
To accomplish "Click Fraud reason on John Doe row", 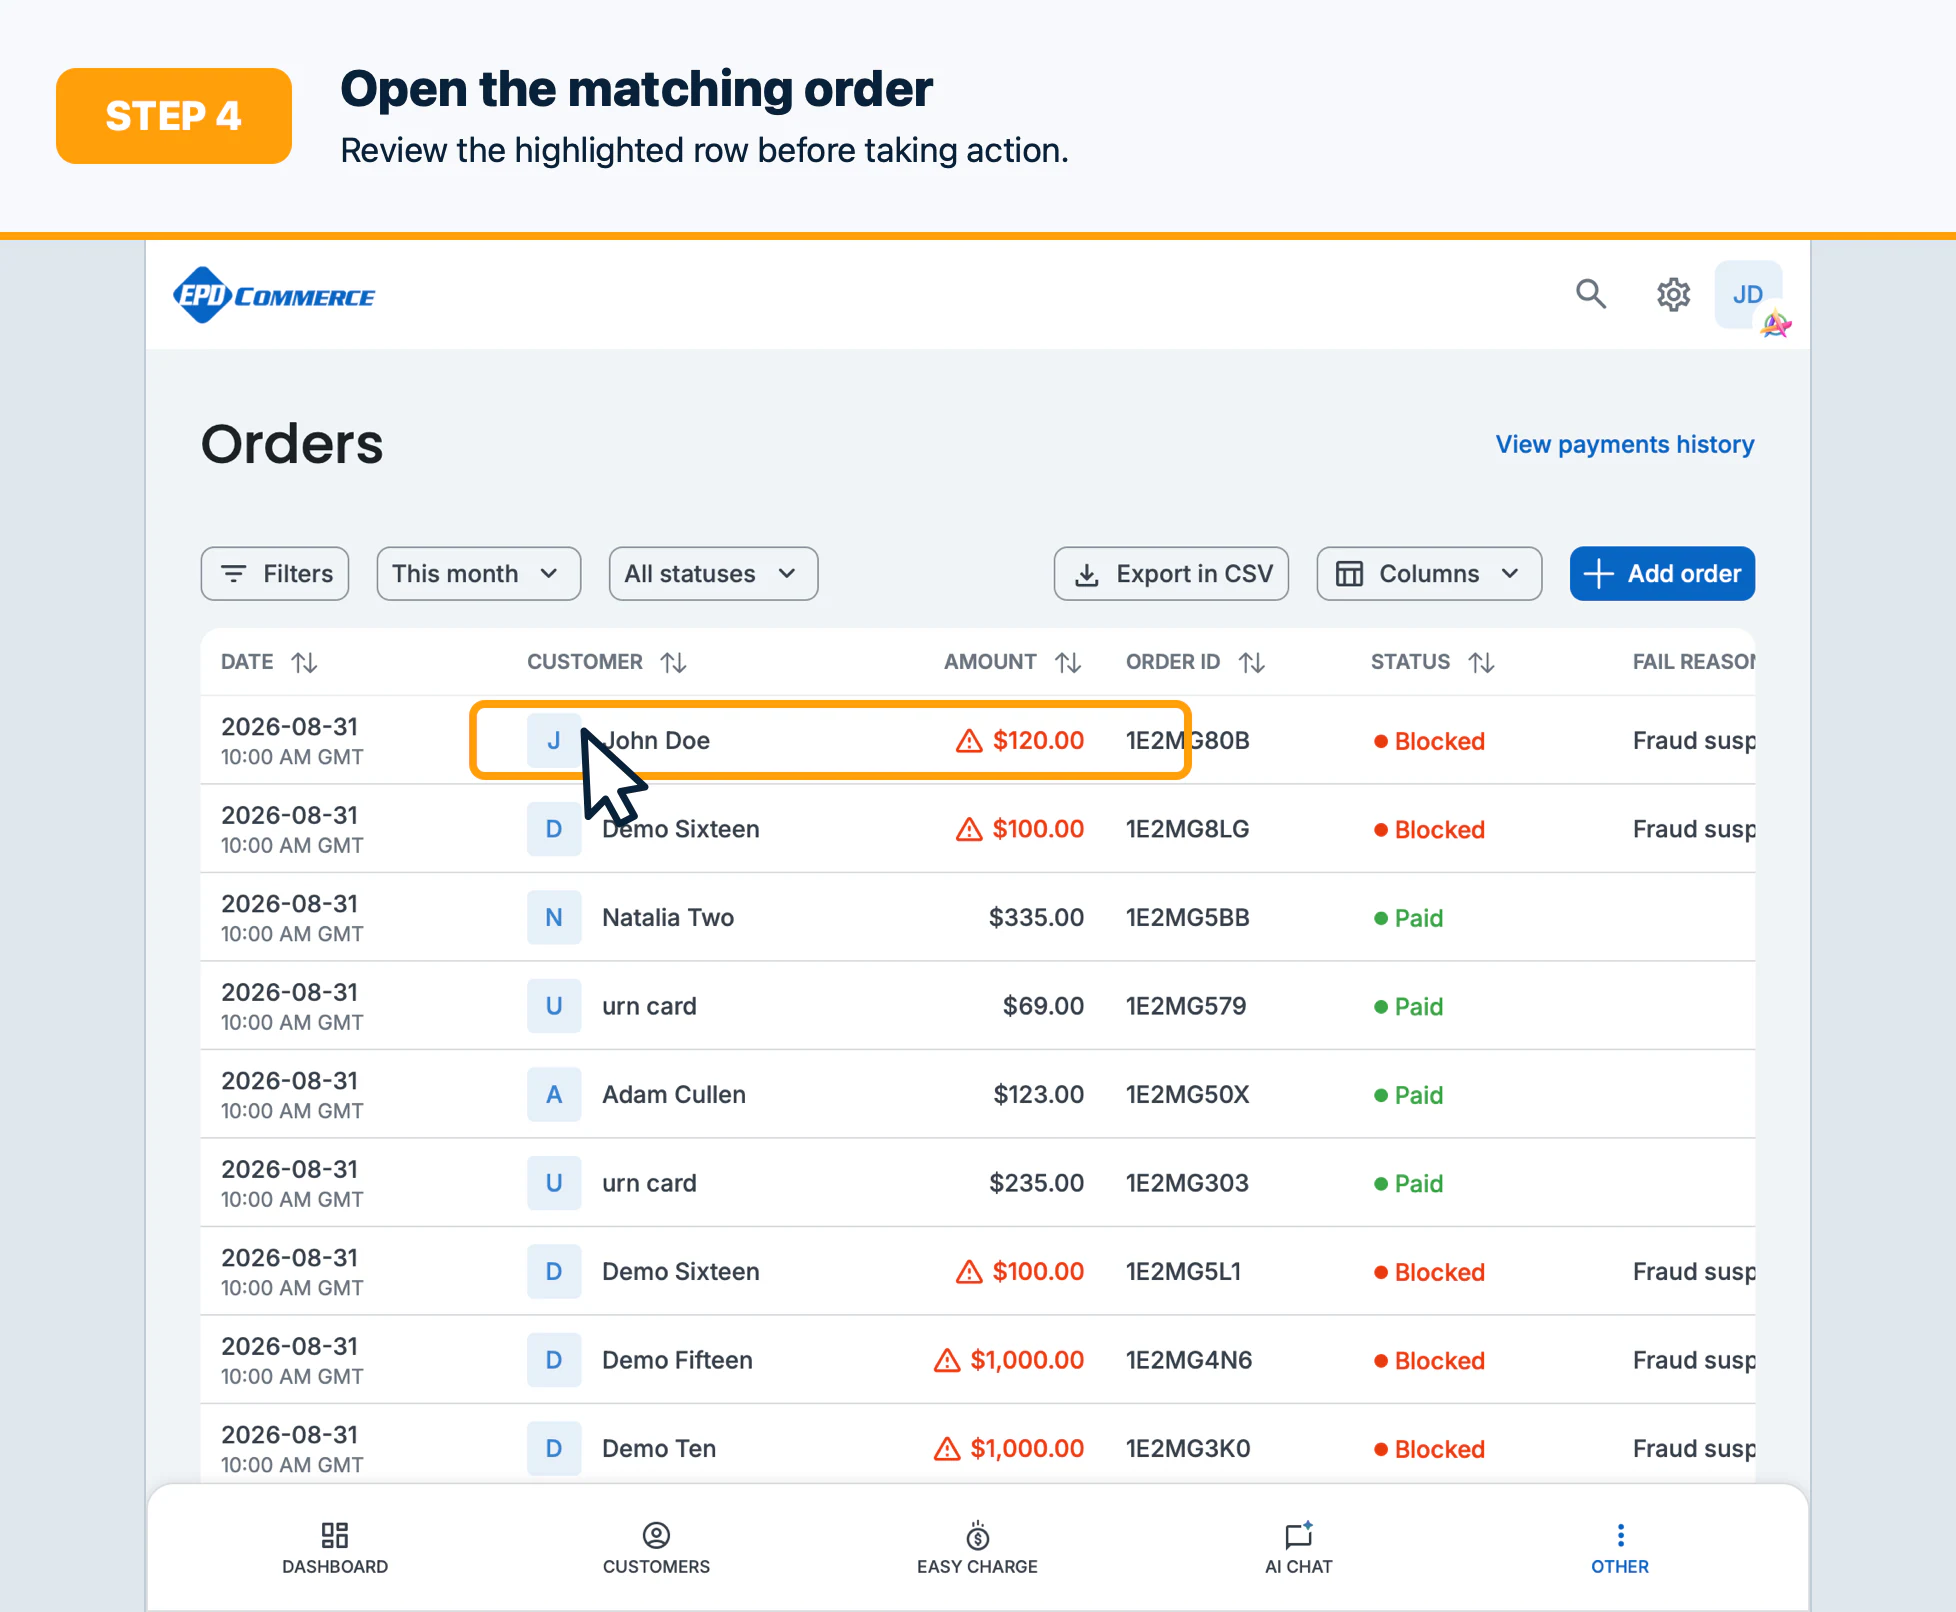I will click(1693, 741).
